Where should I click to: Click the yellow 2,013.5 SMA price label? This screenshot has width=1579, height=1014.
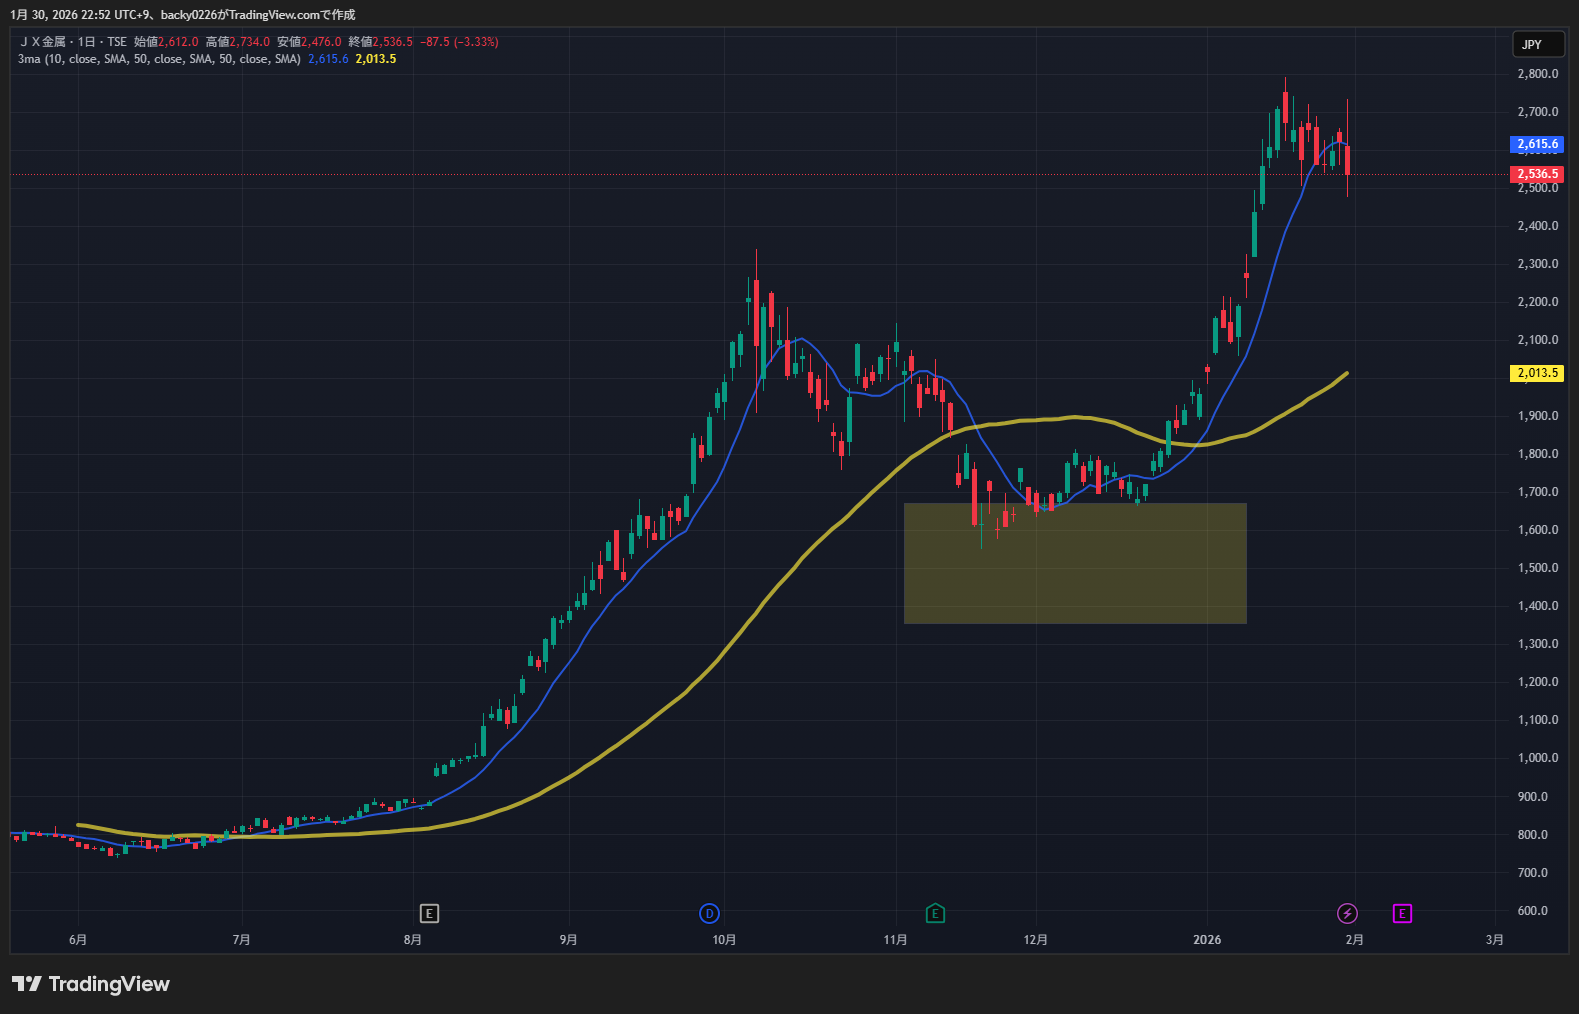tap(1536, 373)
